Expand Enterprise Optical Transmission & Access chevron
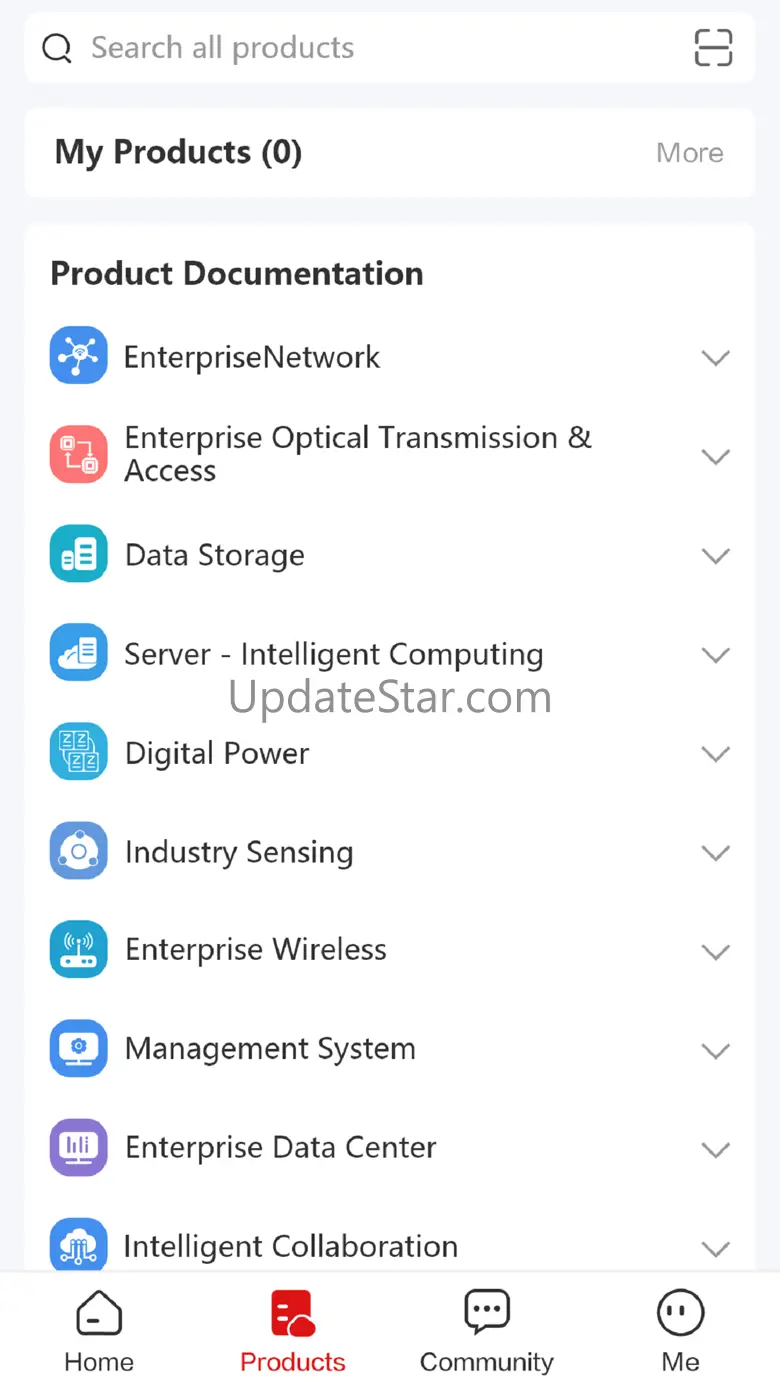The height and width of the screenshot is (1387, 780). point(715,456)
